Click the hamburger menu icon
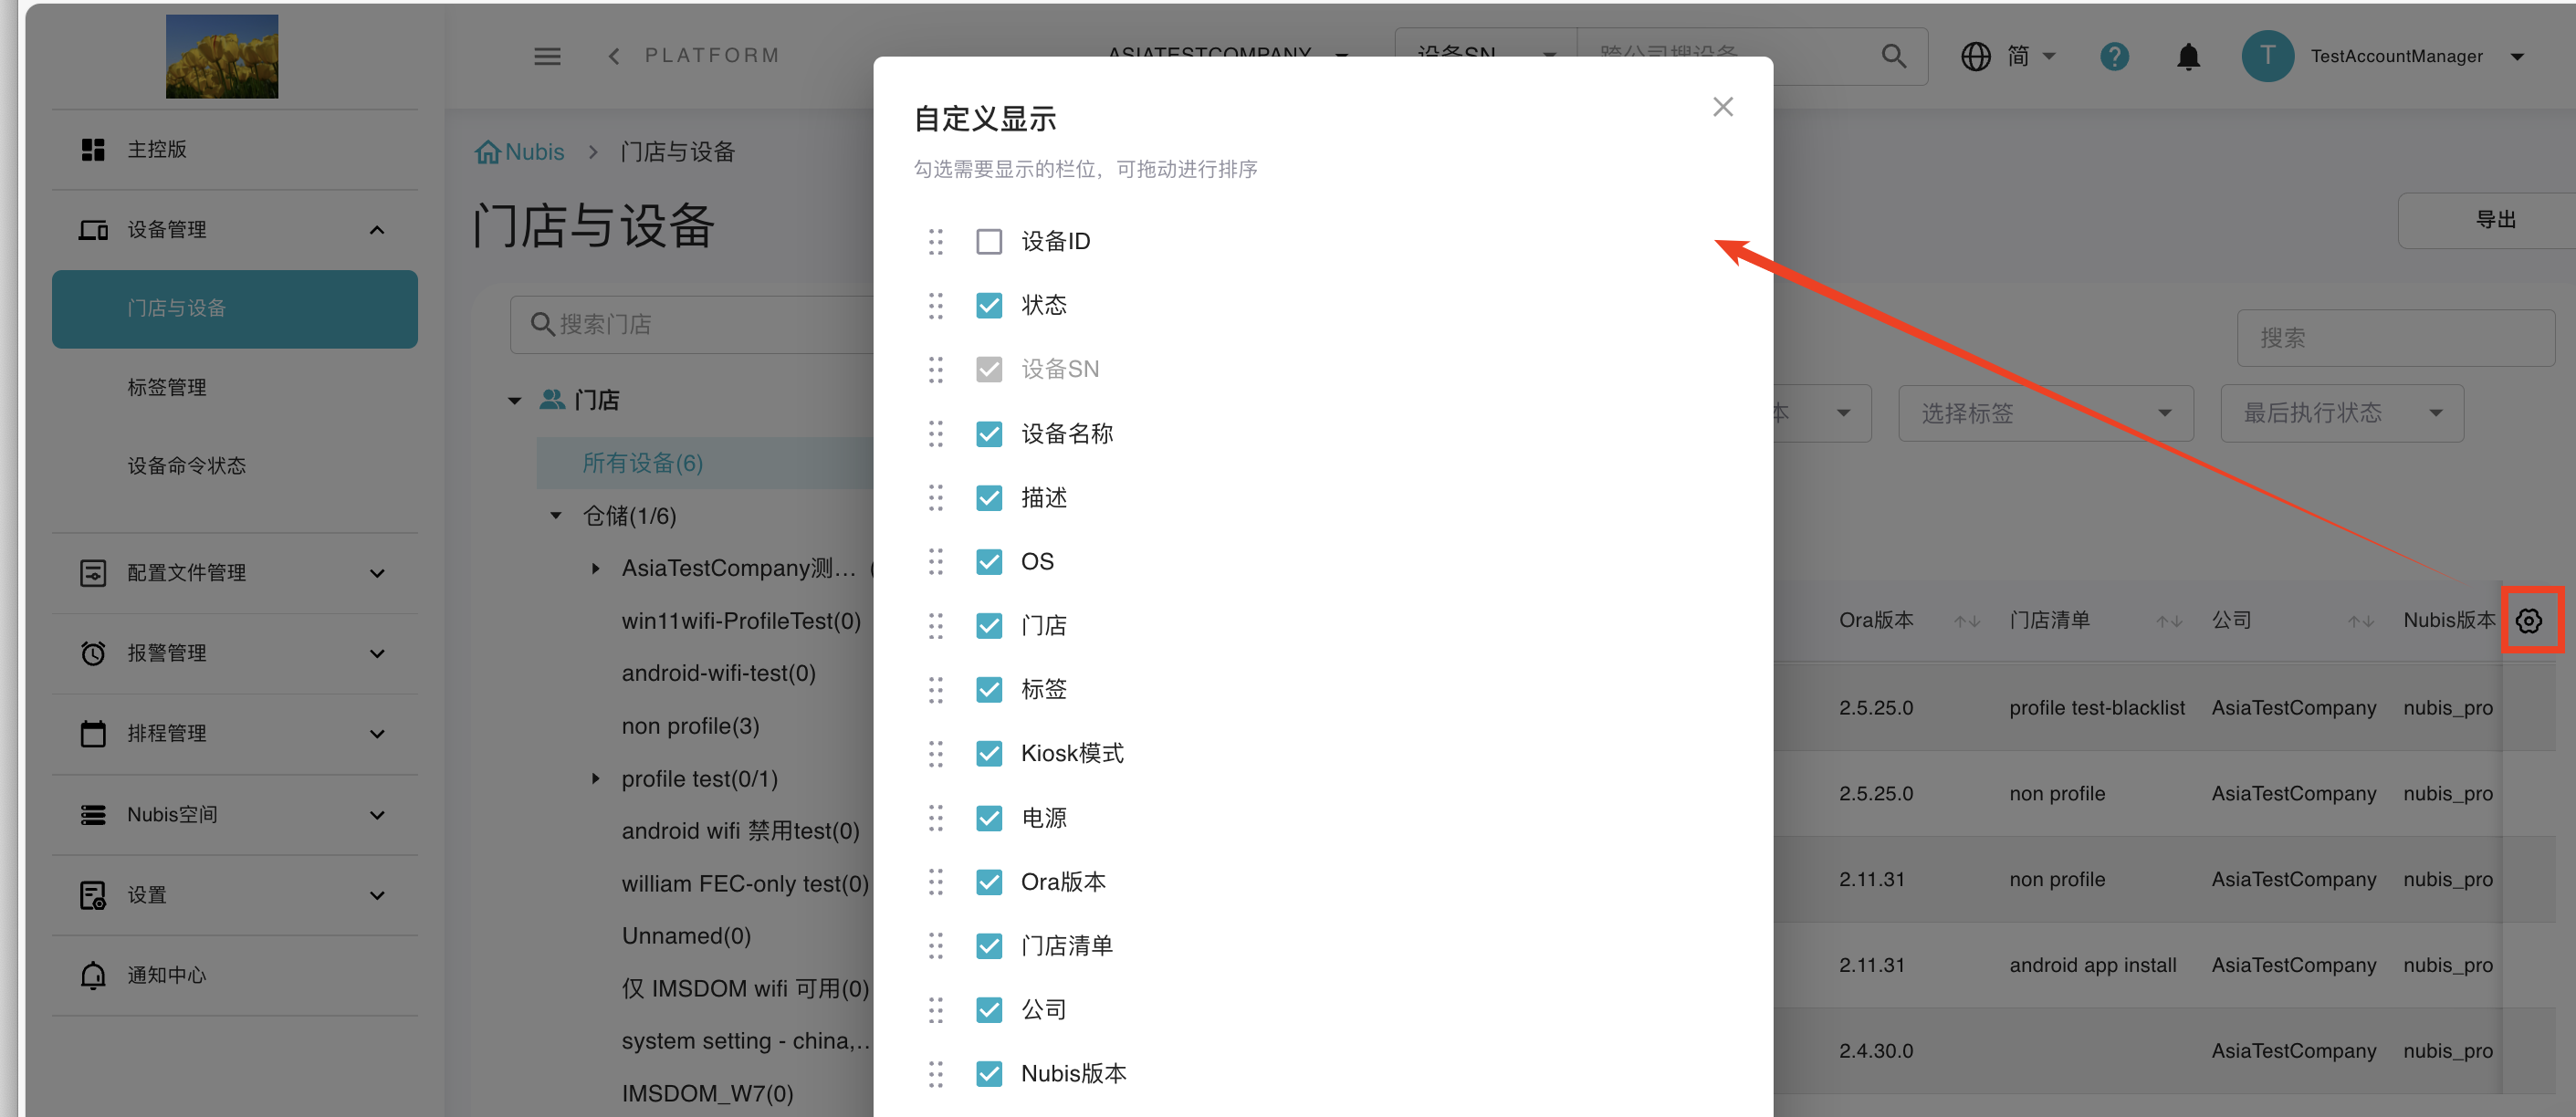The height and width of the screenshot is (1117, 2576). 547,56
